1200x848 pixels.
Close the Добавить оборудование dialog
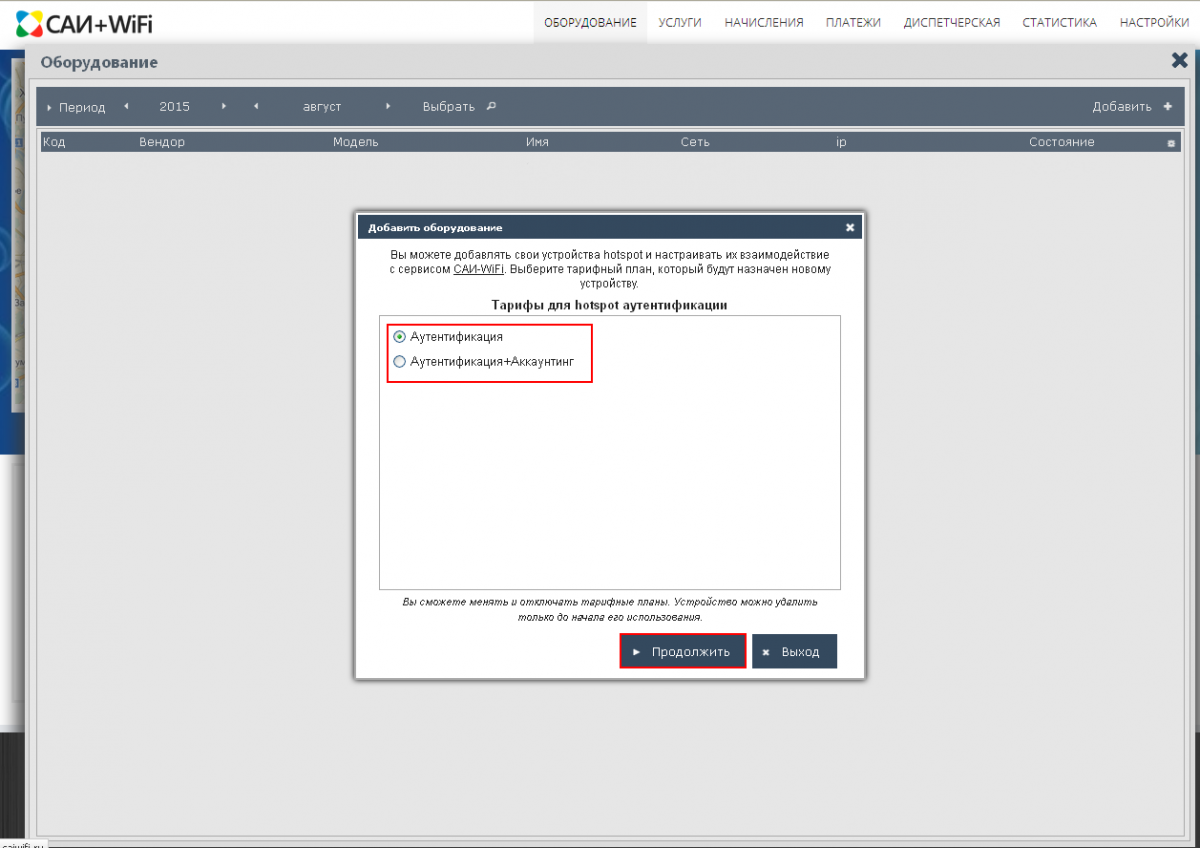click(850, 228)
